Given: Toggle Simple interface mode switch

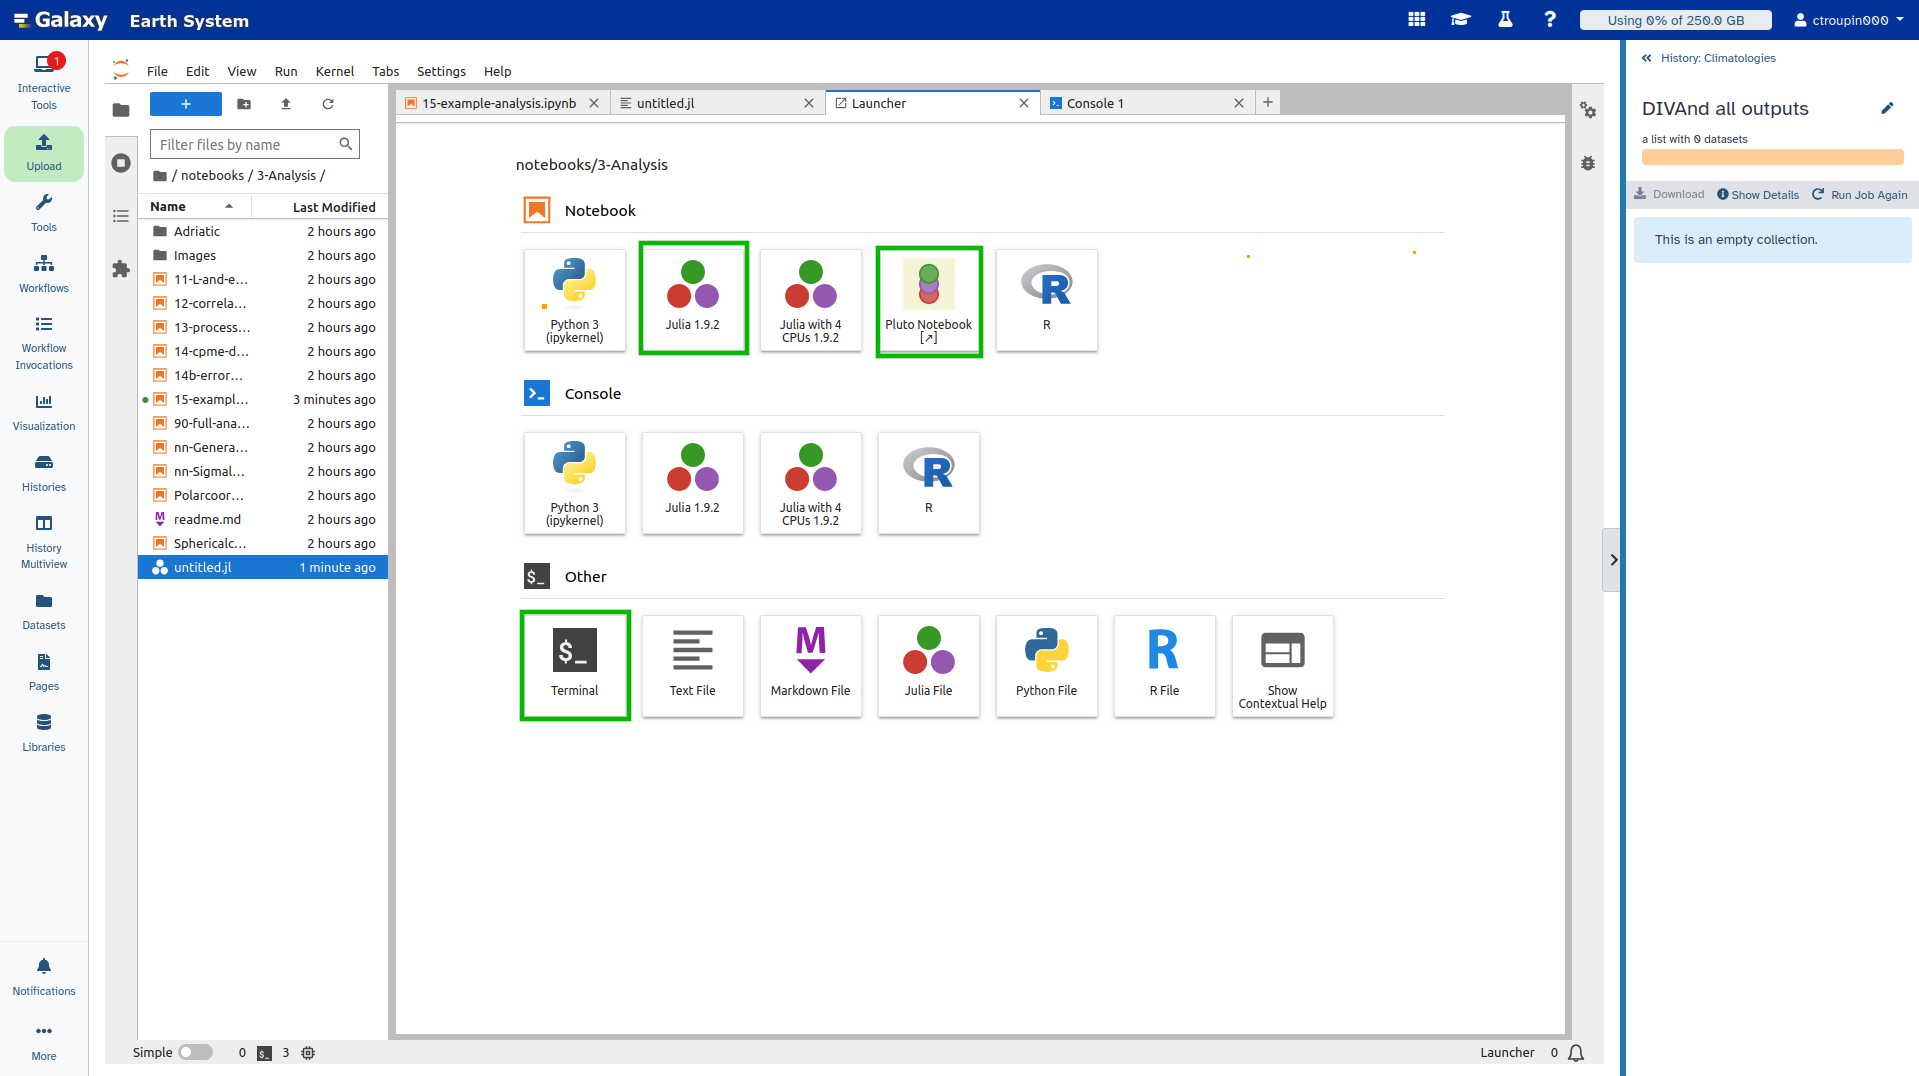Looking at the screenshot, I should coord(195,1052).
